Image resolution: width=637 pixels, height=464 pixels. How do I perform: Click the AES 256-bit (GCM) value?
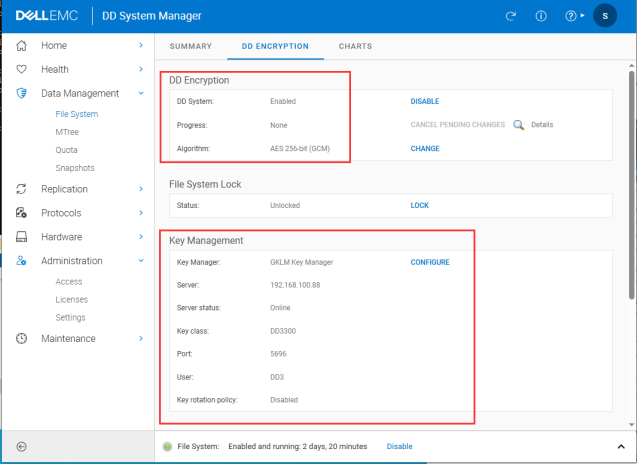300,149
